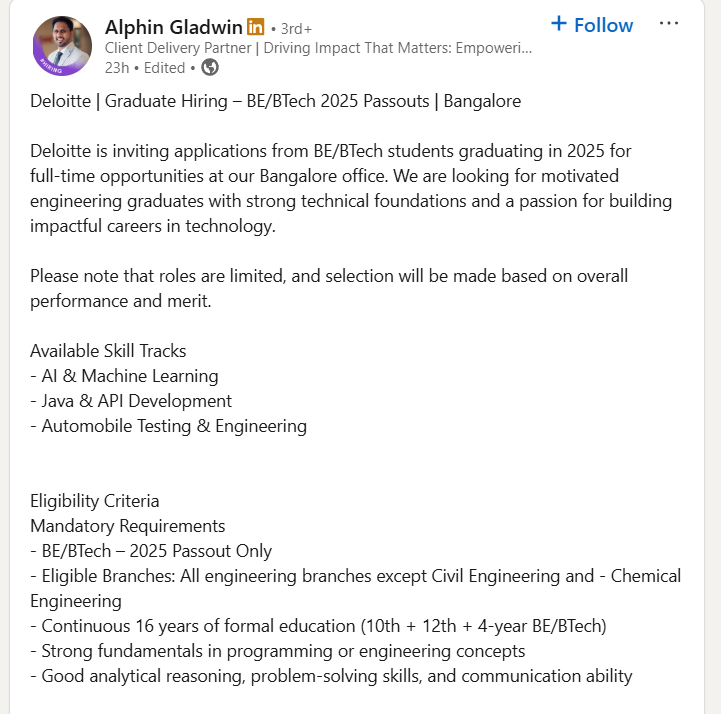Open the three-dot post options menu
The image size is (721, 714).
click(x=668, y=24)
